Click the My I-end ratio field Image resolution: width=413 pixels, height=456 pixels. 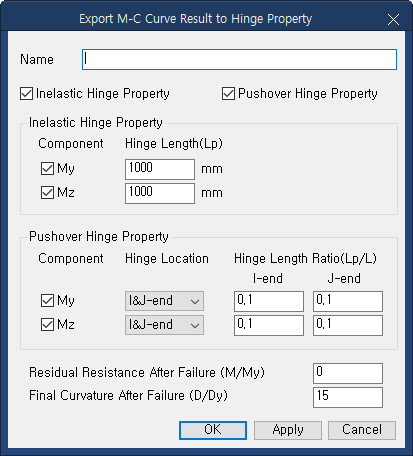coord(269,301)
